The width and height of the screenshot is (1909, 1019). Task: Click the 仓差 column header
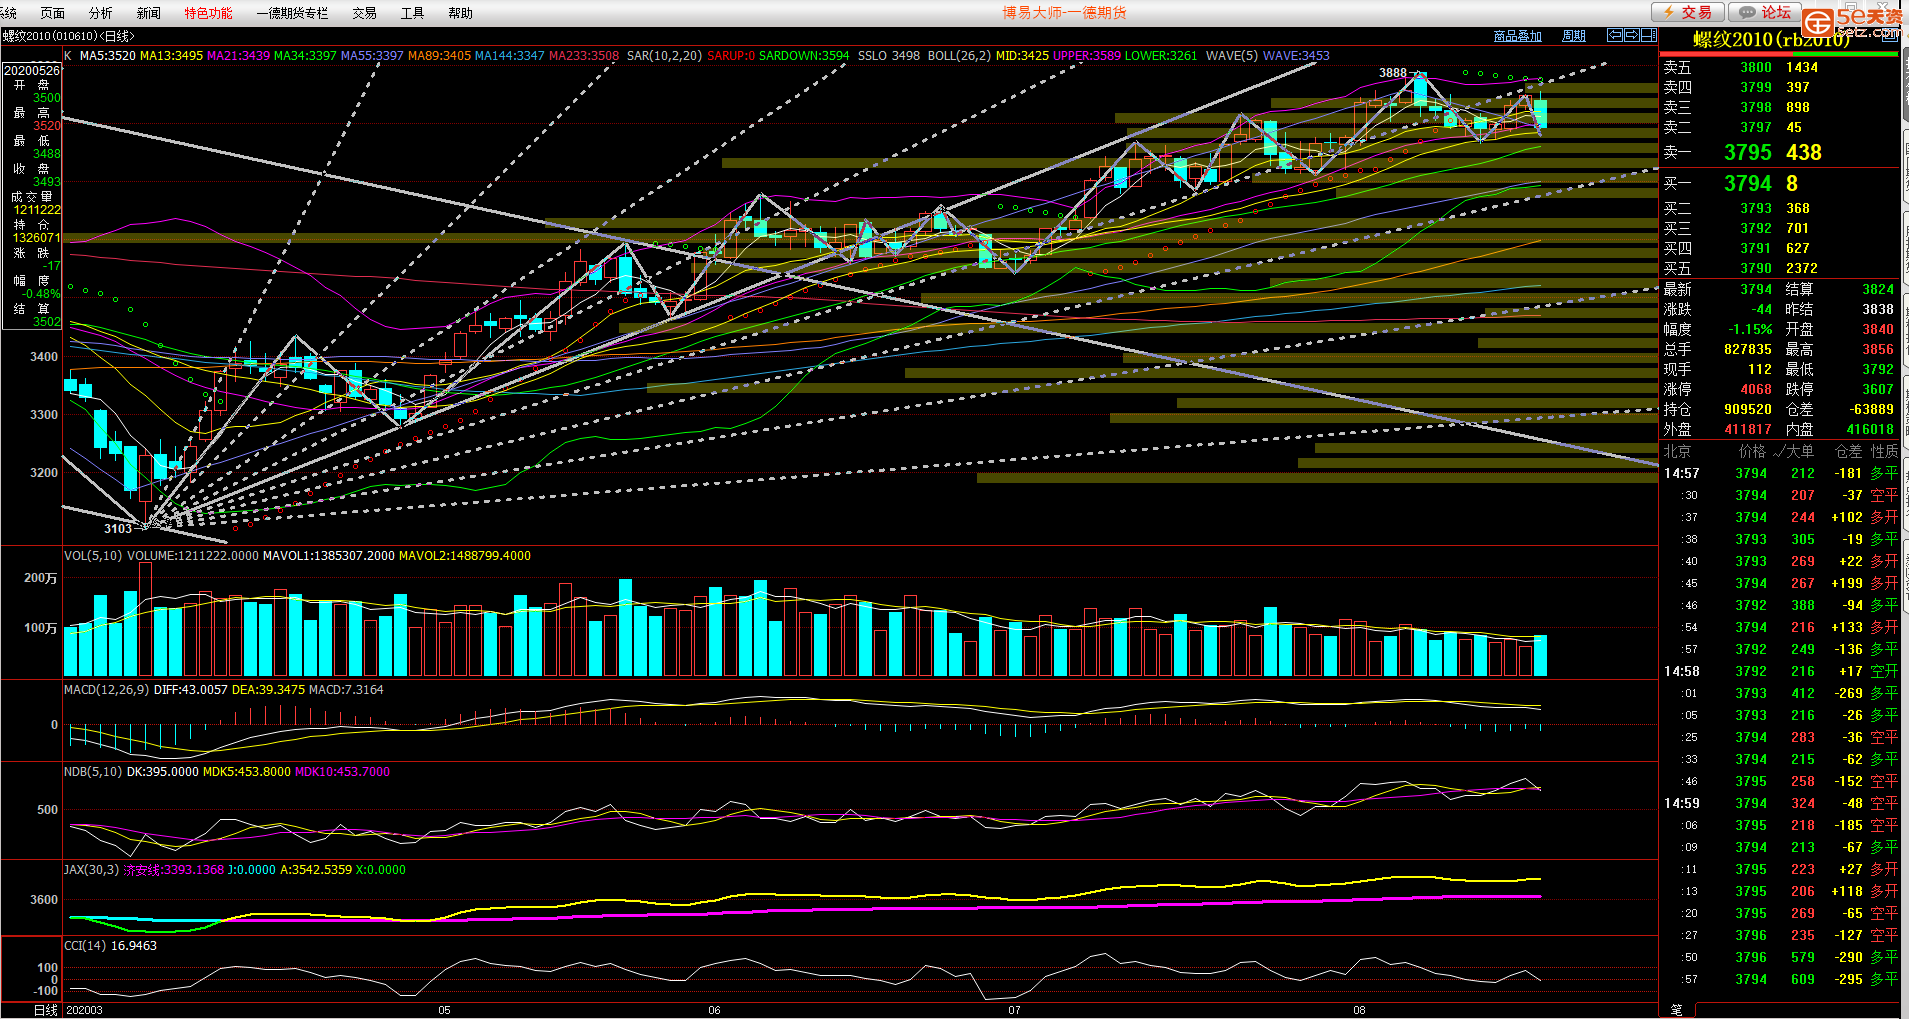coord(1848,451)
